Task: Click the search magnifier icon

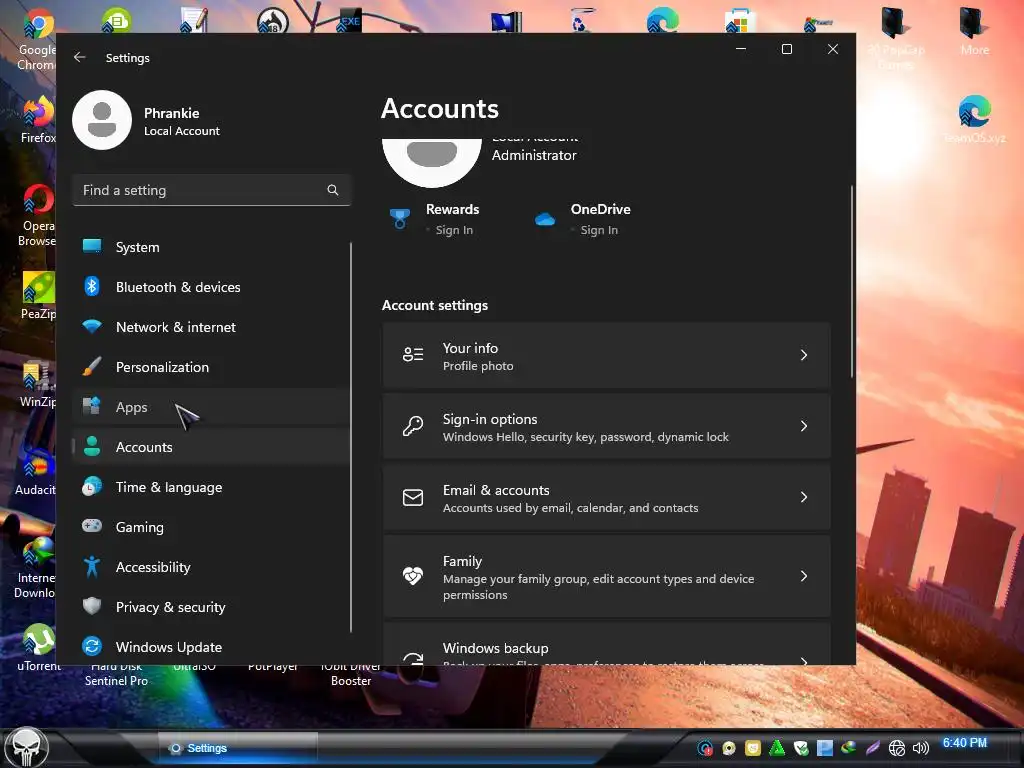Action: pos(332,190)
